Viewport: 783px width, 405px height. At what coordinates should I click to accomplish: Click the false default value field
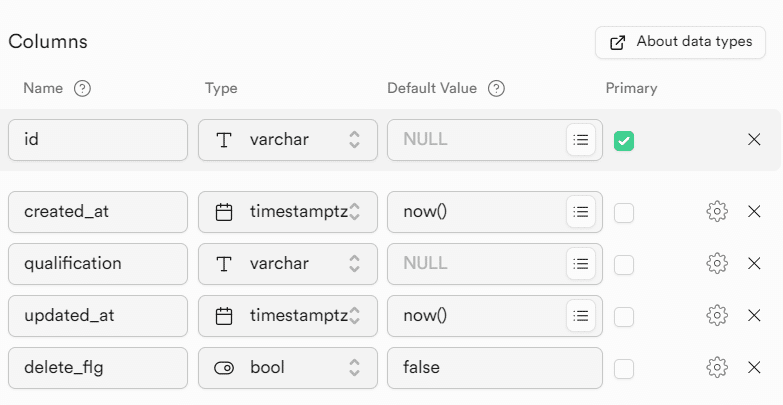[x=494, y=368]
